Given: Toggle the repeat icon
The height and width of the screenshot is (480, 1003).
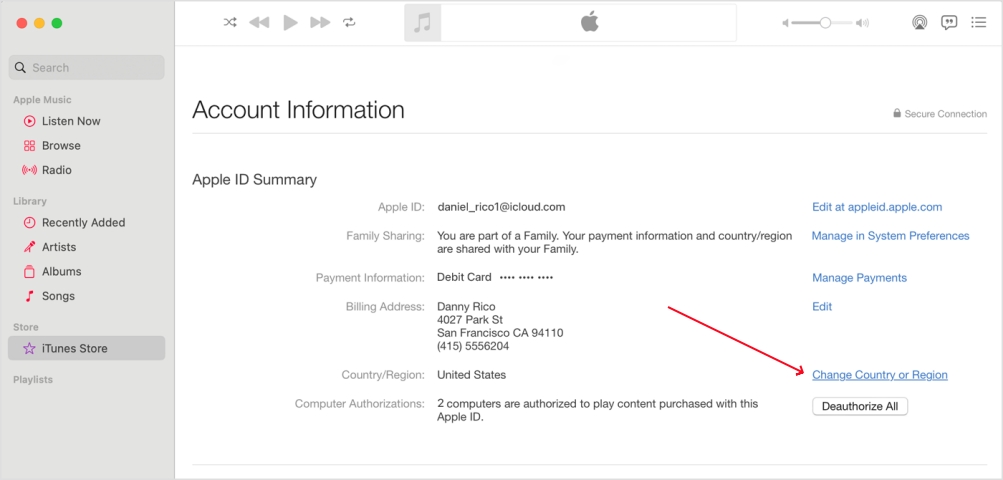Looking at the screenshot, I should click(x=349, y=22).
